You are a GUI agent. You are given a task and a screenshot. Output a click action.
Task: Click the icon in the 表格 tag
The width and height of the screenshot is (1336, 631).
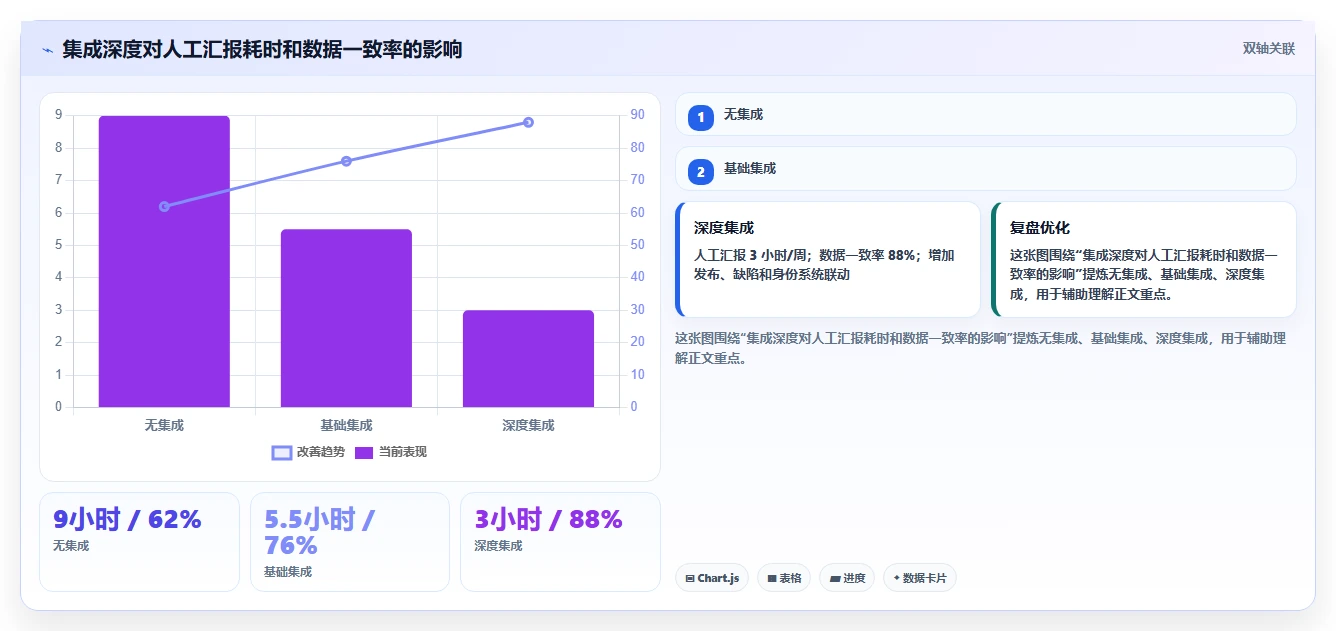tap(772, 578)
